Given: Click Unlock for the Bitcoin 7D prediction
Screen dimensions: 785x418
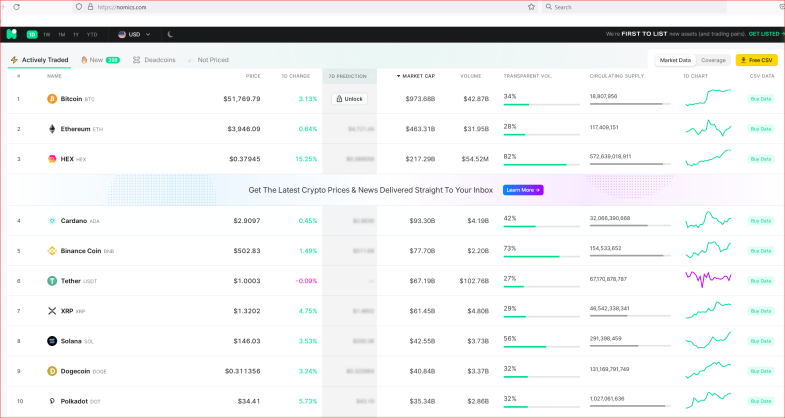Looking at the screenshot, I should pyautogui.click(x=349, y=99).
